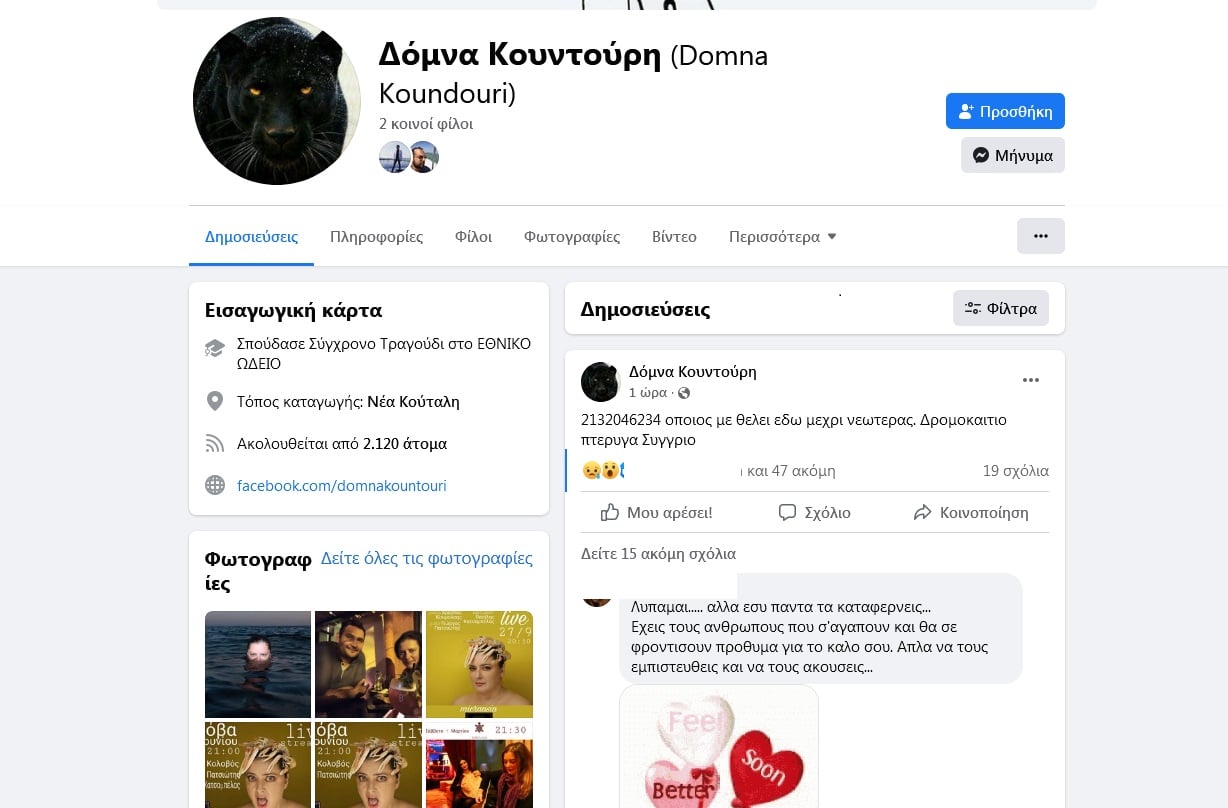Open the post's three-dots options menu

coord(1030,380)
